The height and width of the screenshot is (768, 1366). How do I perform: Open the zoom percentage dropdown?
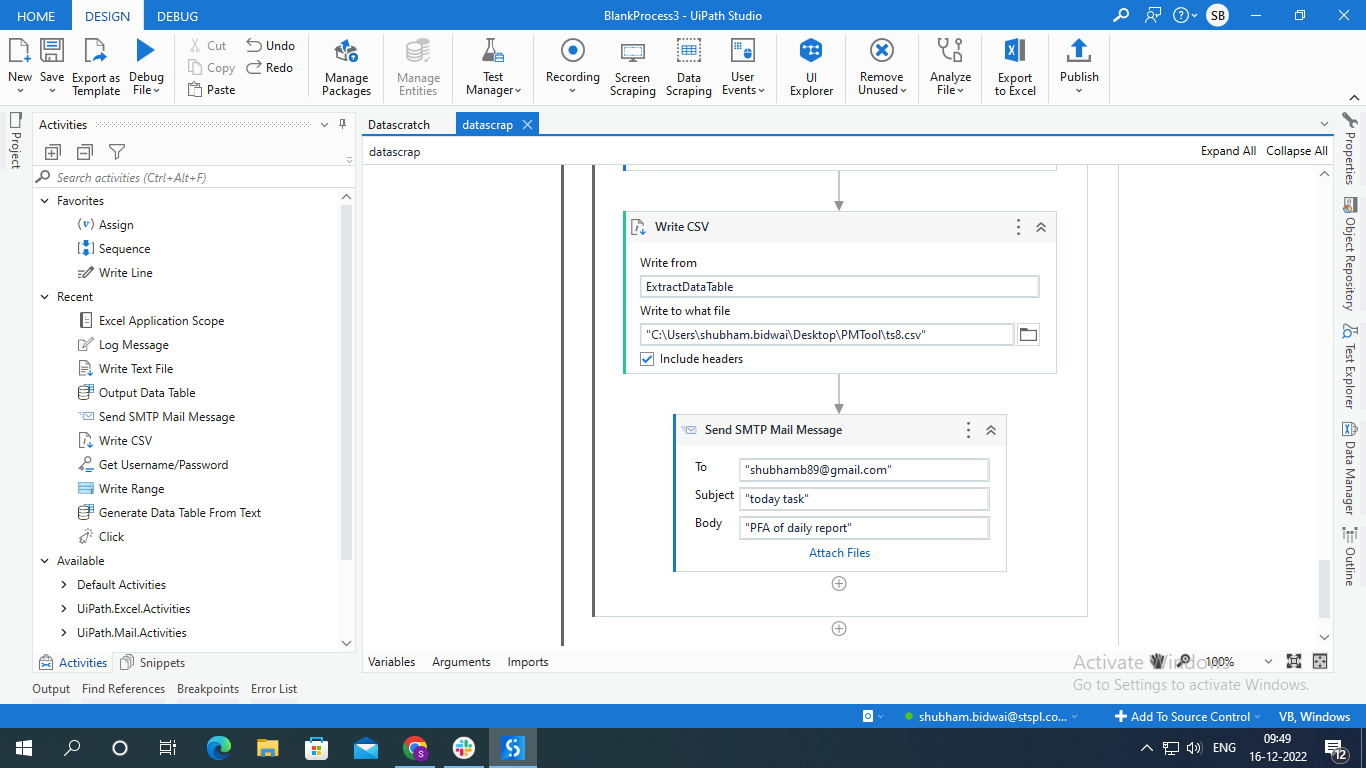tap(1268, 661)
